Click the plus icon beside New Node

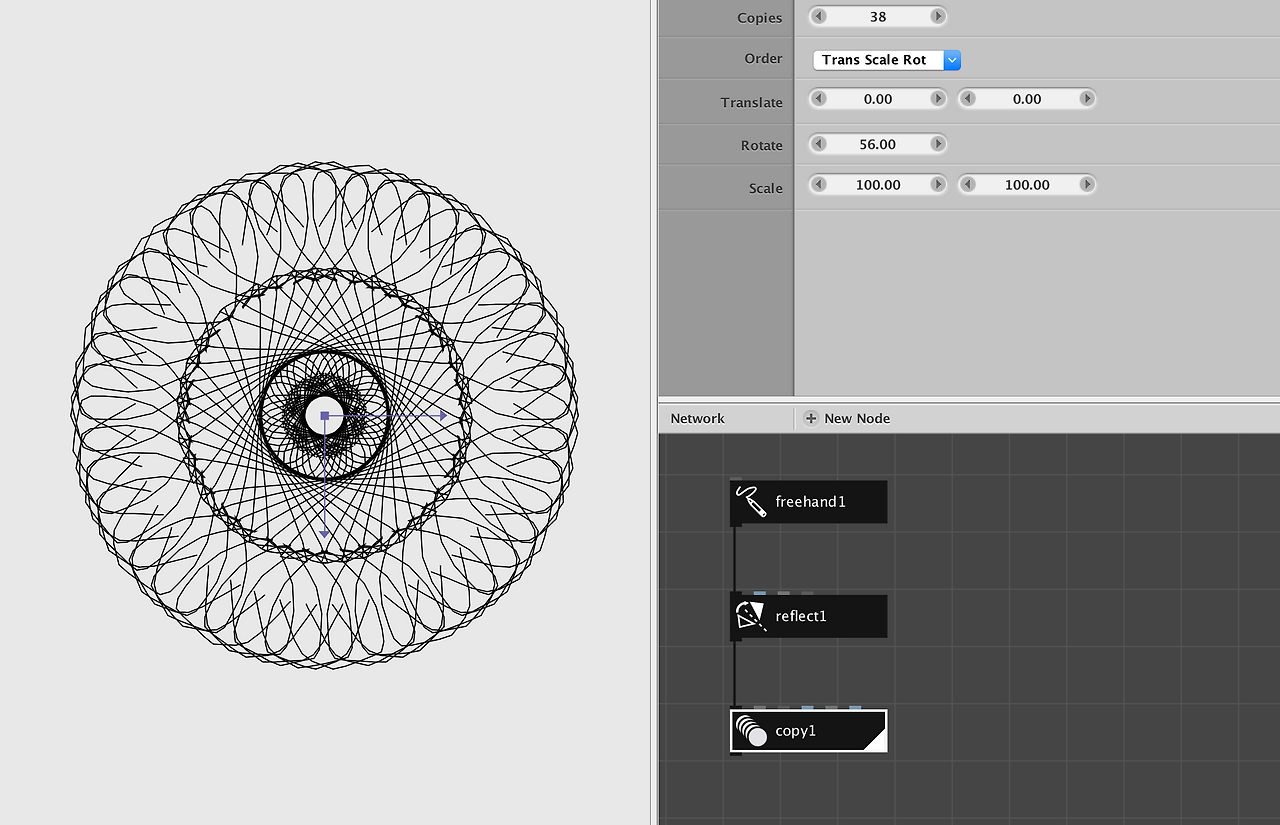pos(811,418)
